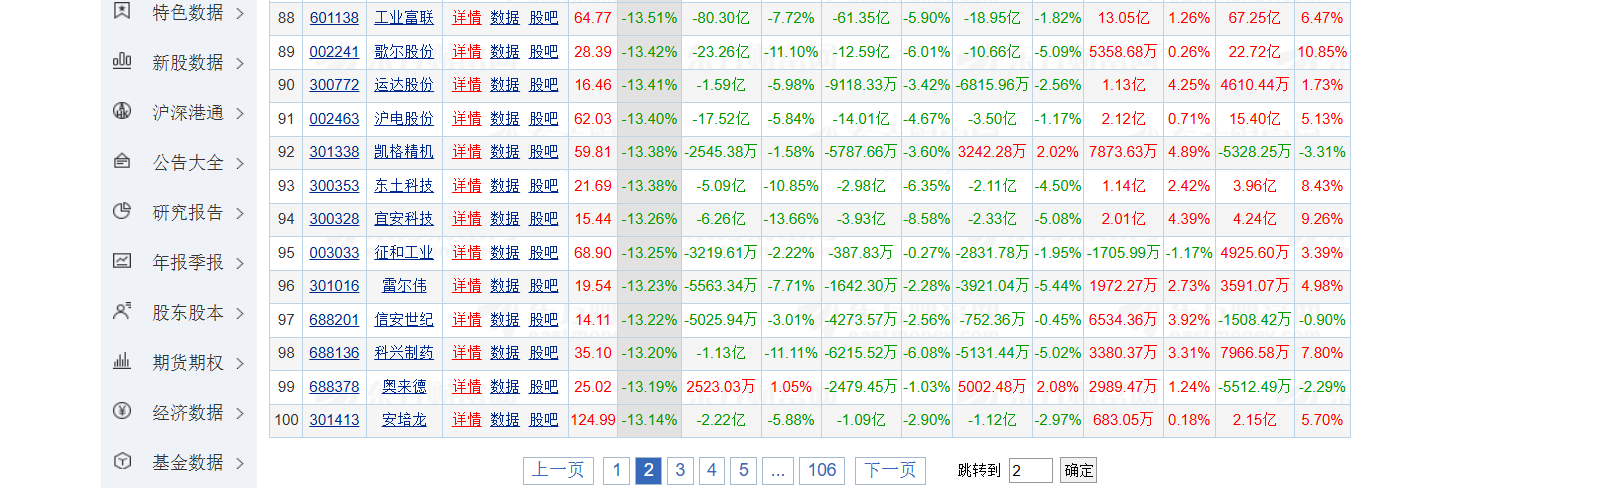The width and height of the screenshot is (1620, 496).
Task: Click the 股东股本 person icon
Action: [x=122, y=311]
